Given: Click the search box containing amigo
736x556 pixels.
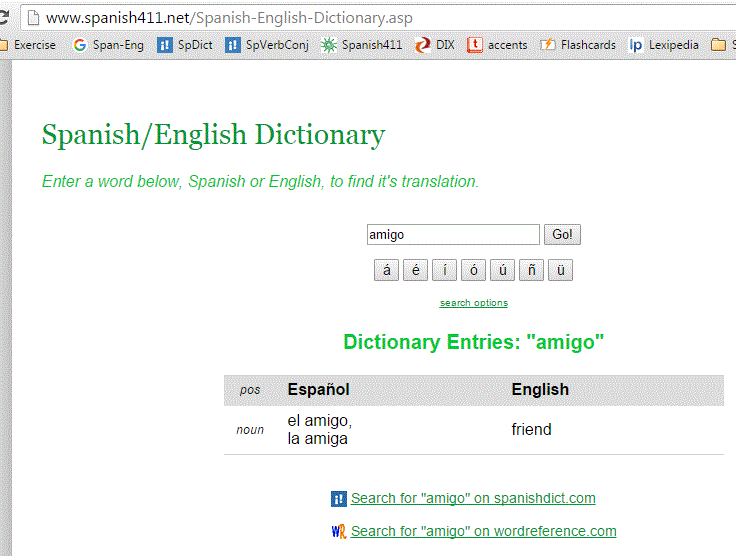Looking at the screenshot, I should click(453, 235).
